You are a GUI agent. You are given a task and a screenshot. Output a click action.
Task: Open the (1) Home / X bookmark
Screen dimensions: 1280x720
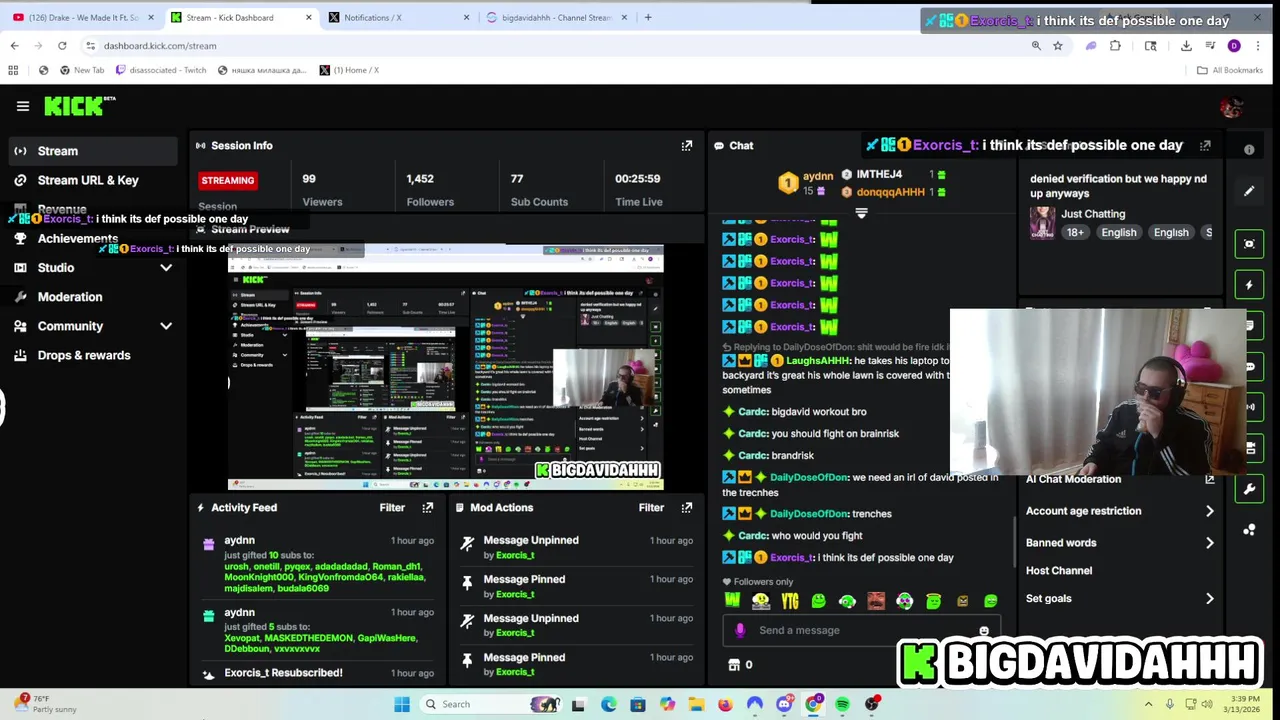349,70
